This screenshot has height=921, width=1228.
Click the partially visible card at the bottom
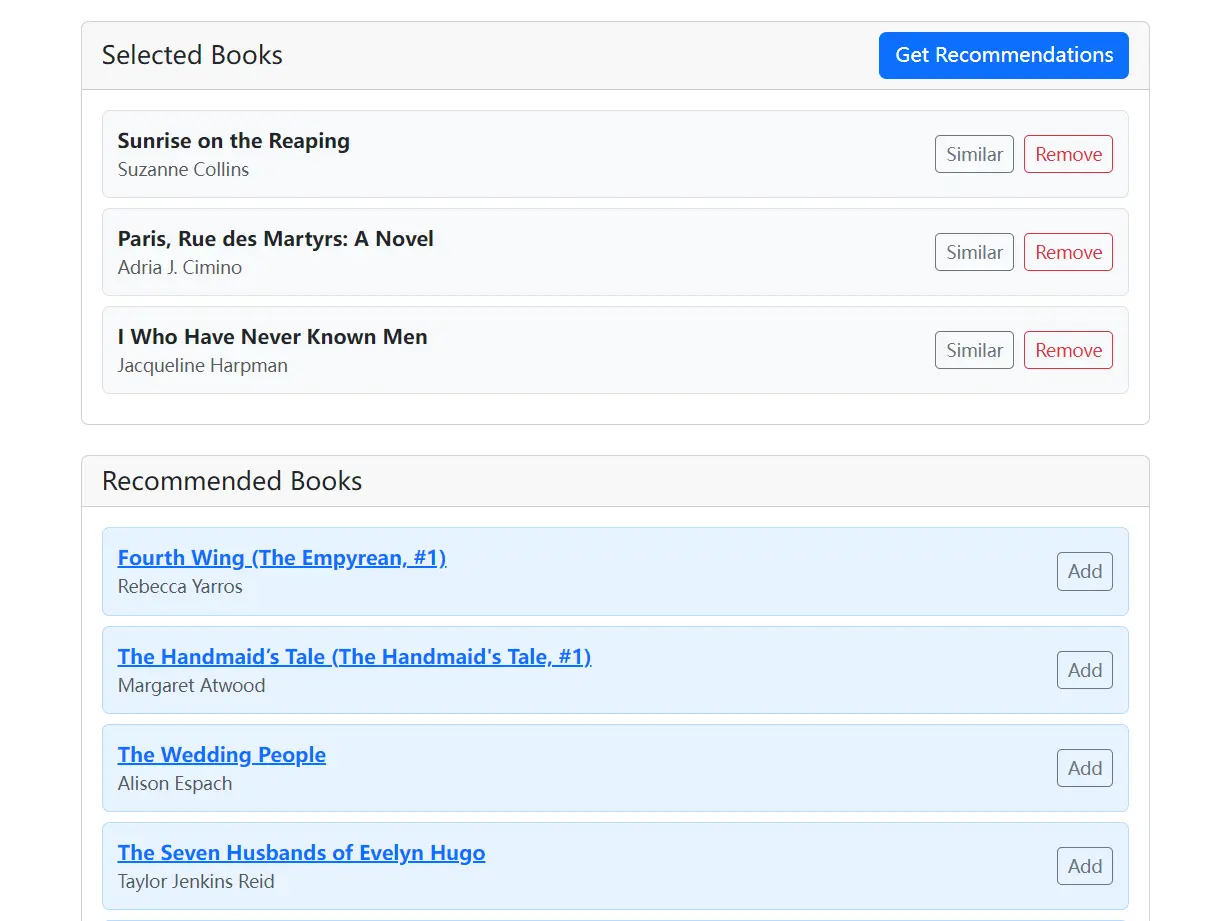click(x=614, y=917)
